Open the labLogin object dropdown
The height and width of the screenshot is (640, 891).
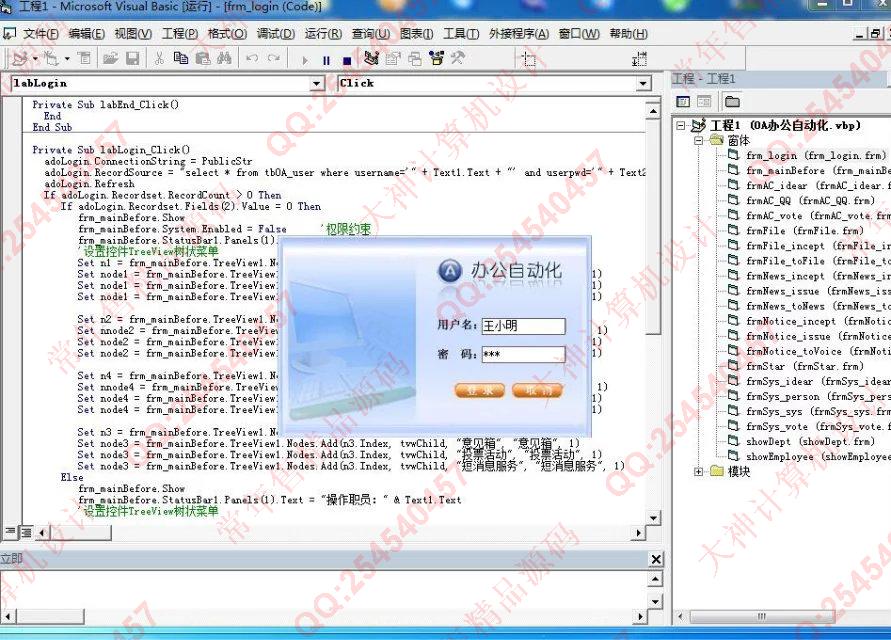(317, 84)
